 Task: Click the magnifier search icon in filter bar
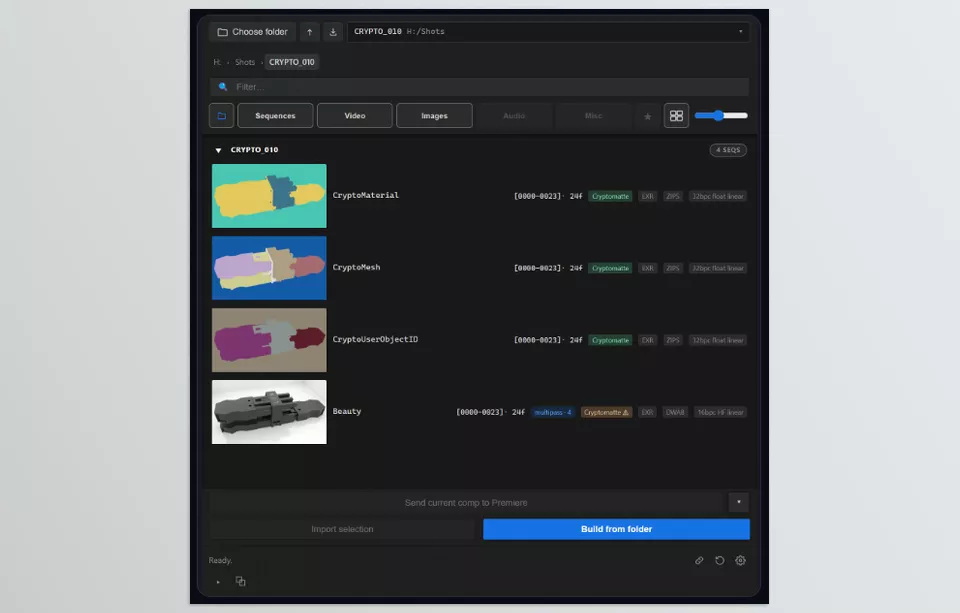coord(223,87)
